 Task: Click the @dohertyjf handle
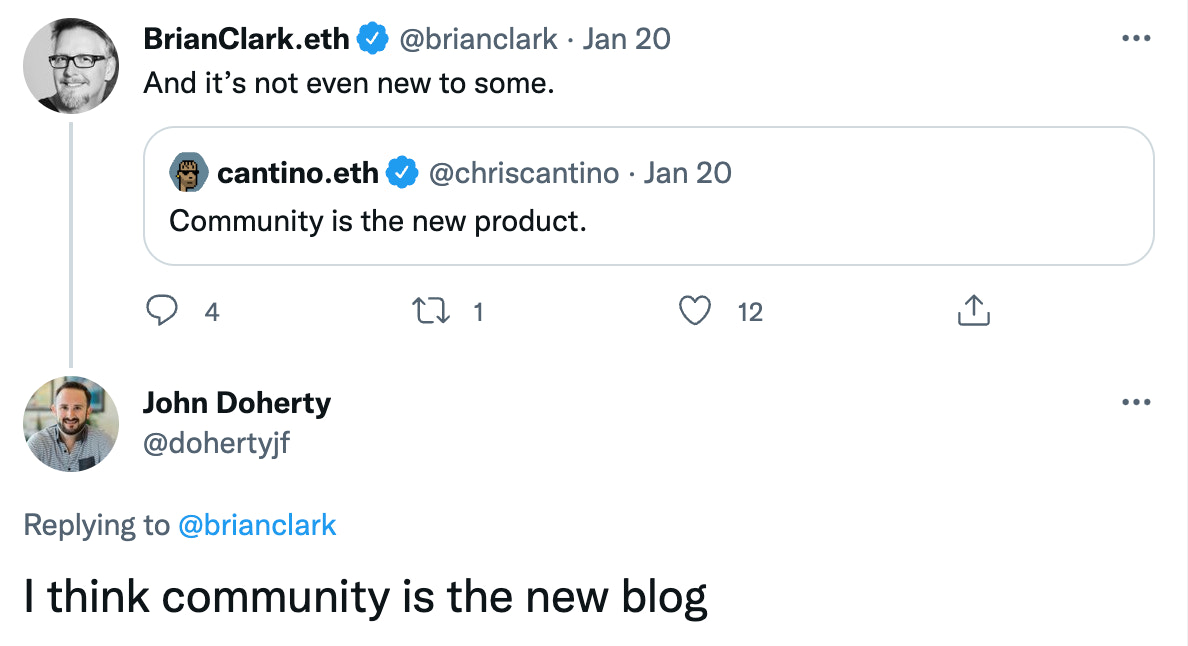click(x=216, y=442)
